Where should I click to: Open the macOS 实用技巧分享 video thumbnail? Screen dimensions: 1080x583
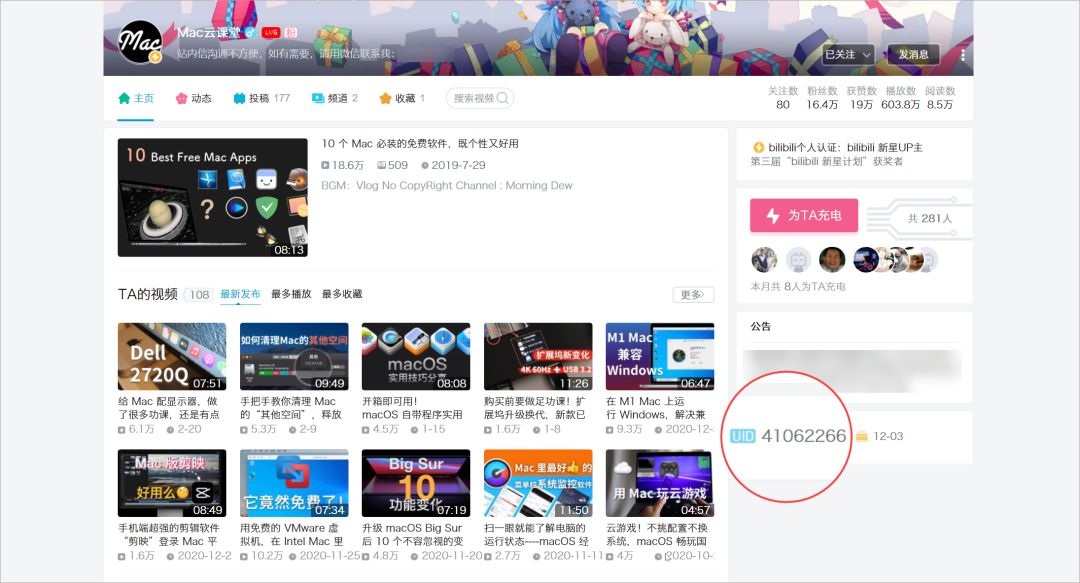coord(416,356)
